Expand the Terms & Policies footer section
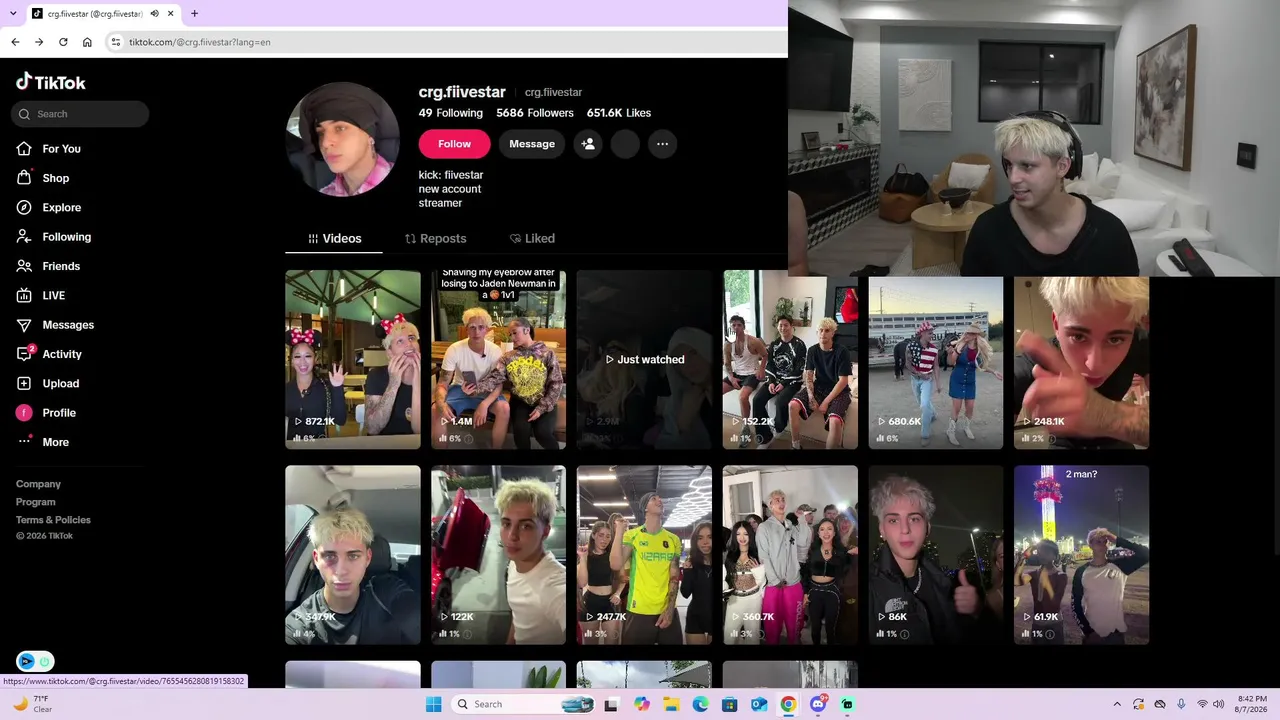Image resolution: width=1280 pixels, height=720 pixels. pos(53,520)
